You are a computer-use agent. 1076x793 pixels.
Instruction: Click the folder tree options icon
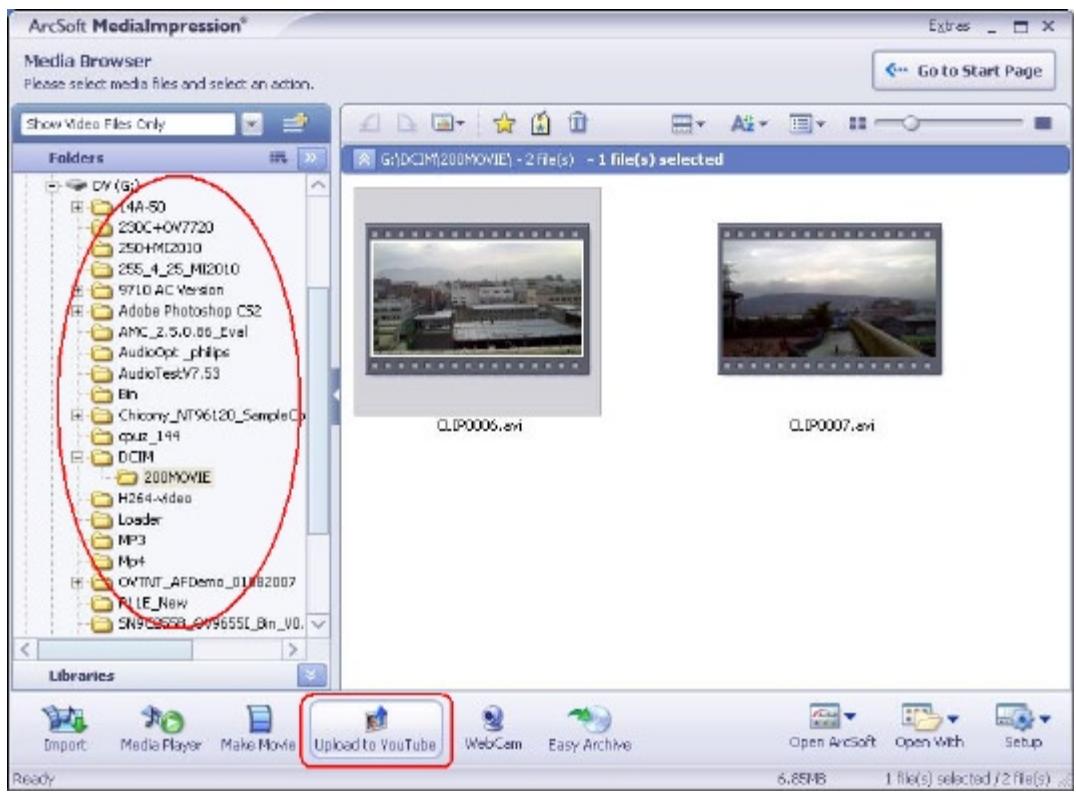pos(277,158)
